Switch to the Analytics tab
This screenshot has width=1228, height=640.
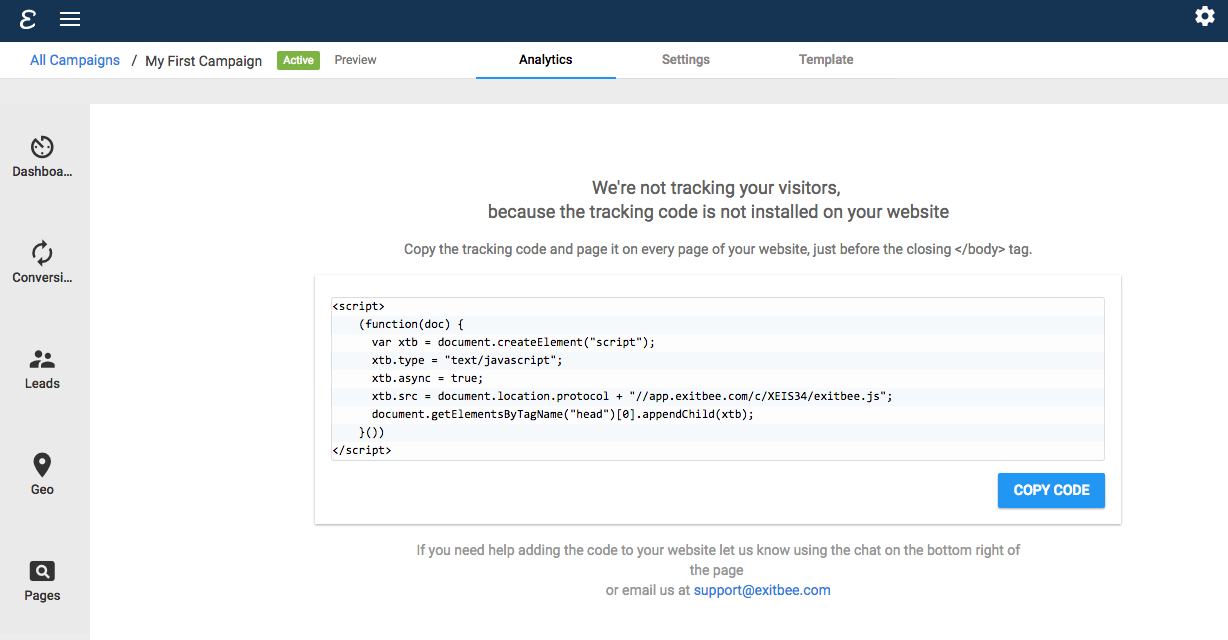(x=546, y=60)
